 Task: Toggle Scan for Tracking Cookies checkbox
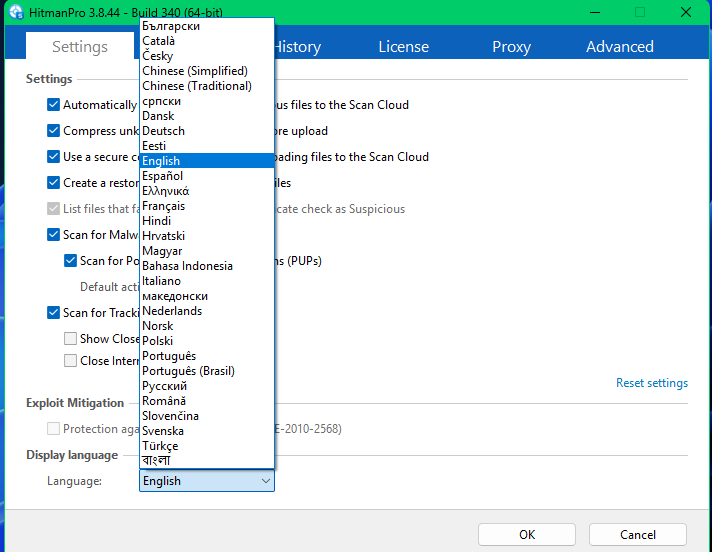click(53, 313)
